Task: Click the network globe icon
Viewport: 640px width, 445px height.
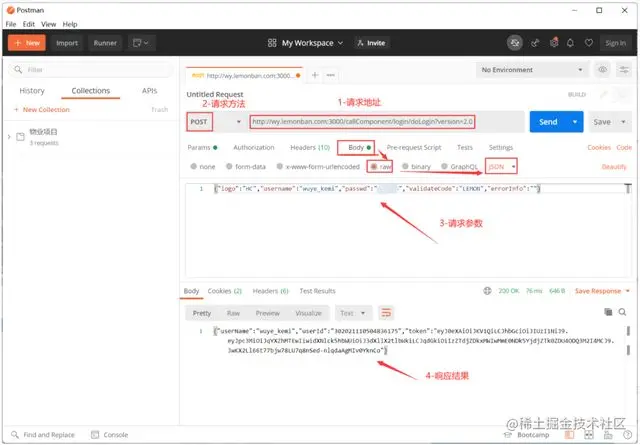Action: [x=487, y=291]
